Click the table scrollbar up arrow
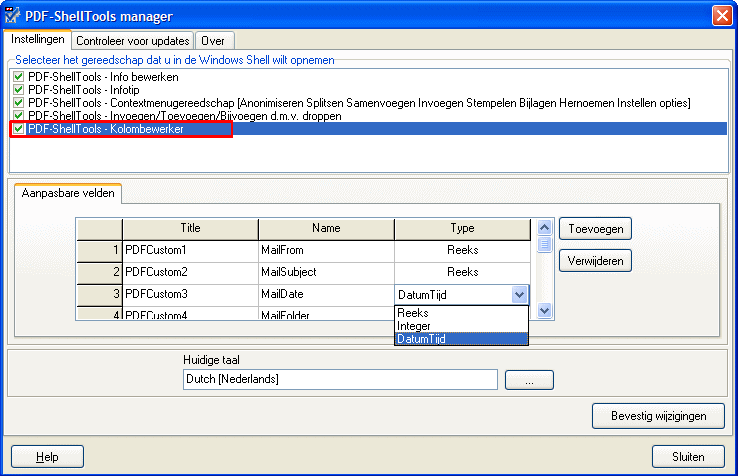The height and width of the screenshot is (476, 738). click(545, 228)
